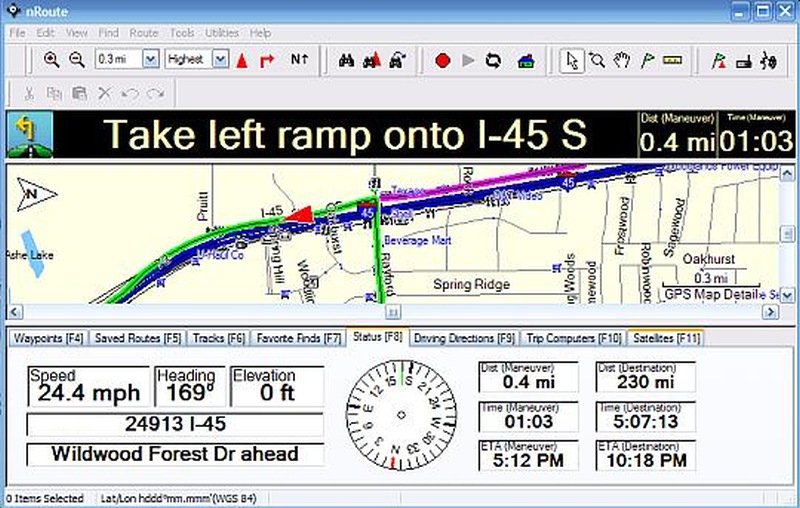Select the Zoom tool magnifier

[x=596, y=60]
